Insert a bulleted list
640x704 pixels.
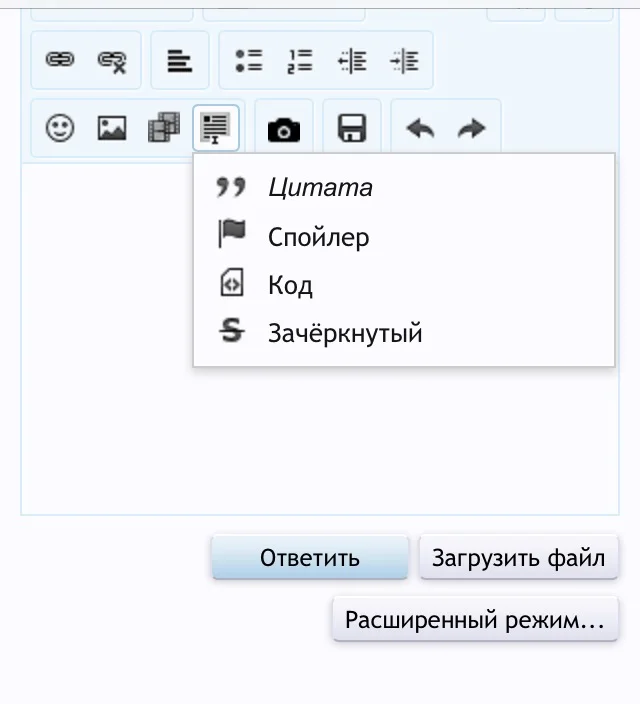pyautogui.click(x=249, y=61)
